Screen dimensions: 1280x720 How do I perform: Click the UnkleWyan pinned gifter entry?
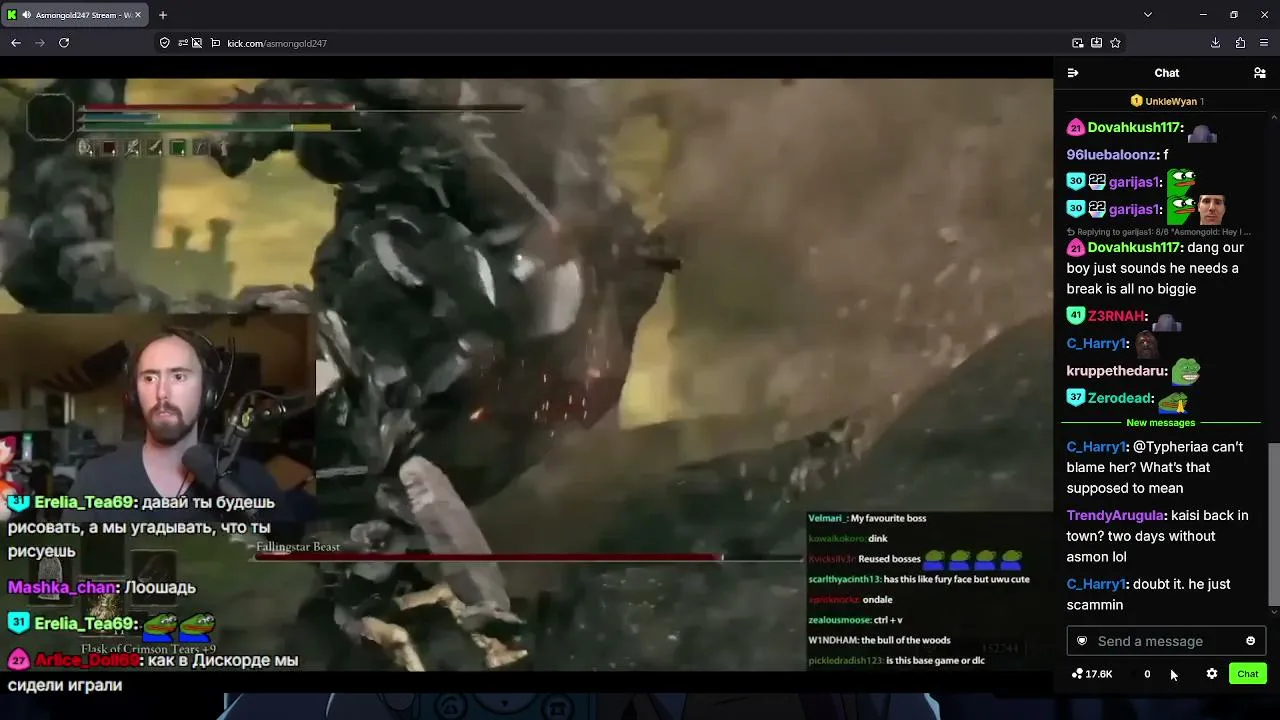click(1166, 101)
